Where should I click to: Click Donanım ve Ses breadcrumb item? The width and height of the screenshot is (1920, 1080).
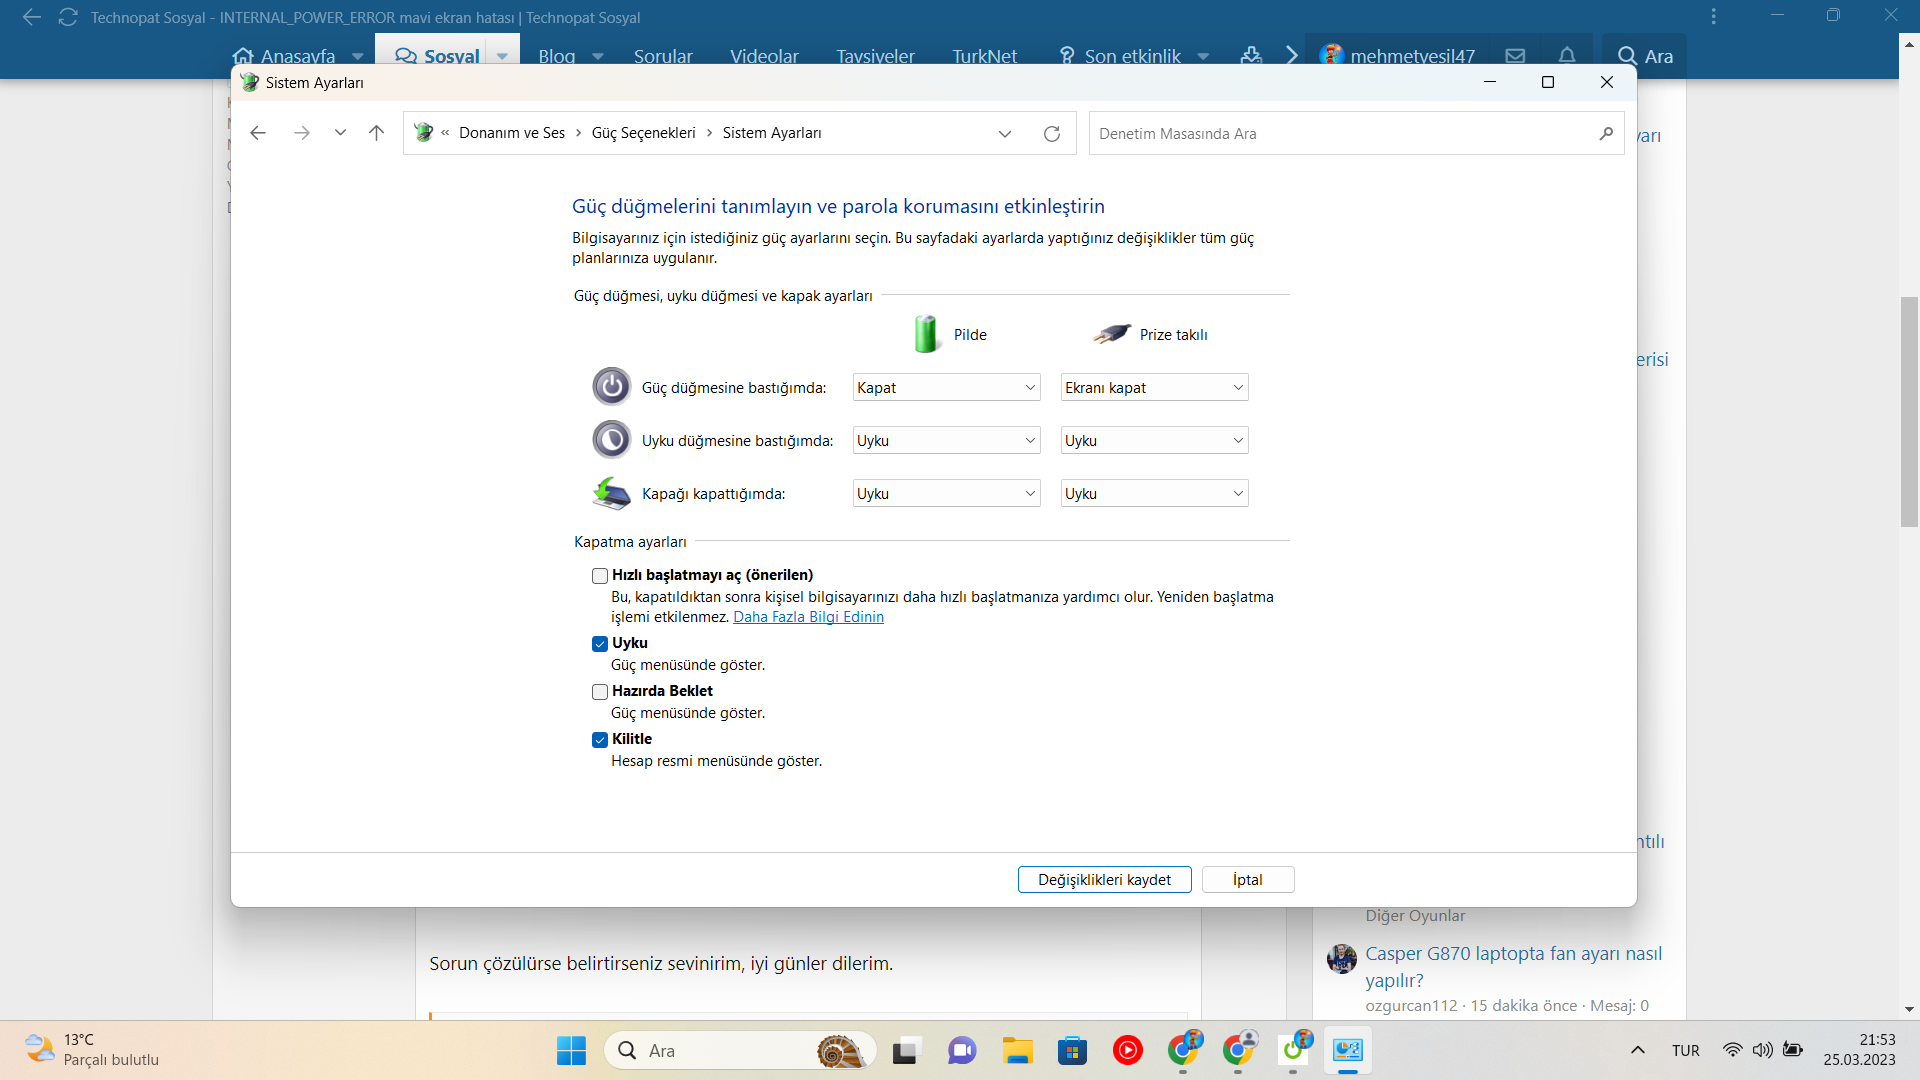(x=512, y=133)
